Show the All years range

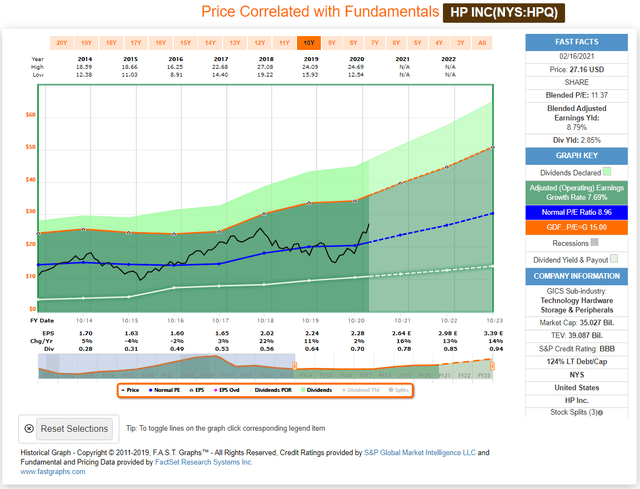(x=482, y=43)
